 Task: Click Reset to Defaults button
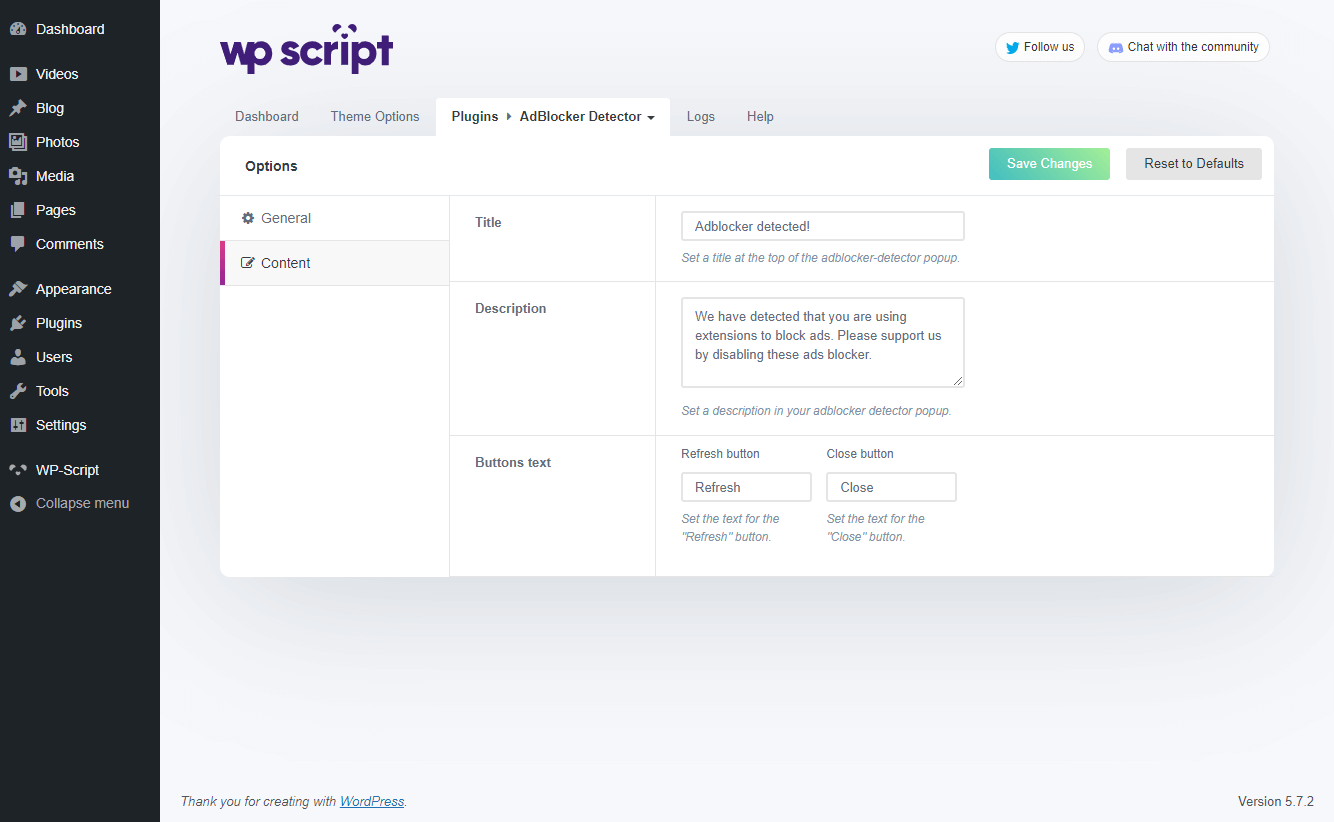[1193, 164]
